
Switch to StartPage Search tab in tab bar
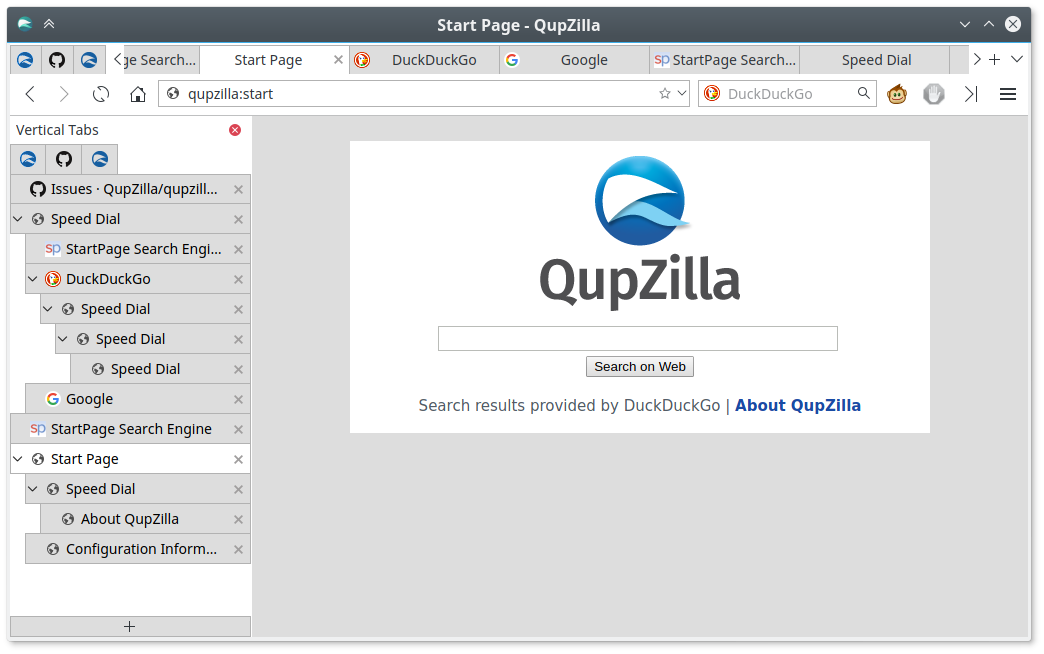[x=724, y=60]
